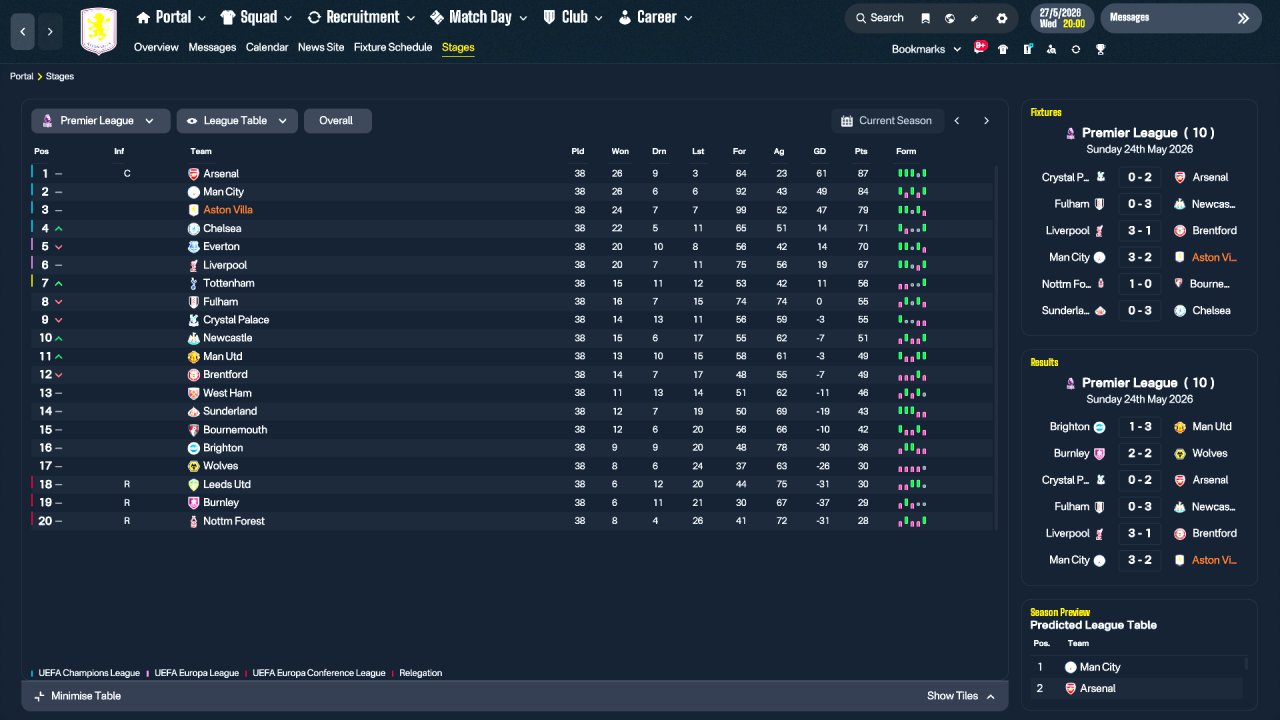Image resolution: width=1280 pixels, height=720 pixels.
Task: Open the Brighton 1 - 3 Man Utd result score
Action: [x=1139, y=427]
